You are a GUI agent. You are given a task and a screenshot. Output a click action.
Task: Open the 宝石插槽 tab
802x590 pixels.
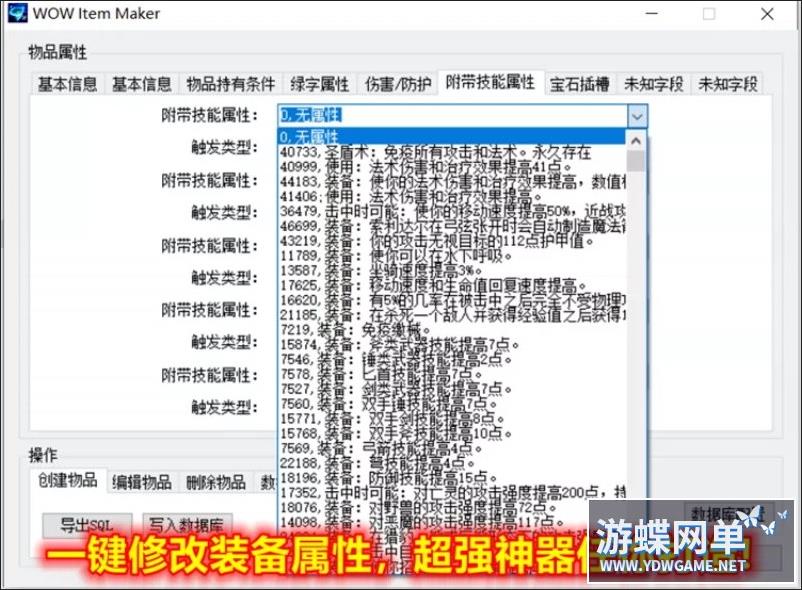tap(579, 84)
